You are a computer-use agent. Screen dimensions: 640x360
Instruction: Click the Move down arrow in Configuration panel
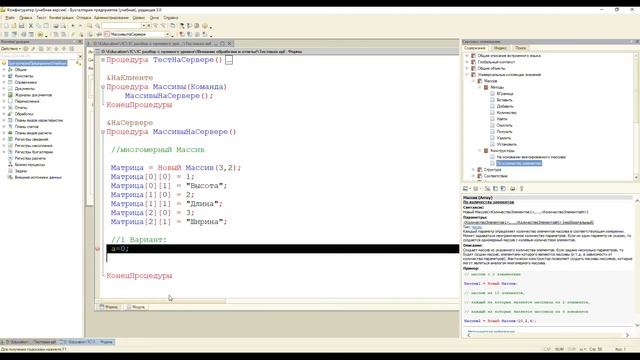pos(64,49)
